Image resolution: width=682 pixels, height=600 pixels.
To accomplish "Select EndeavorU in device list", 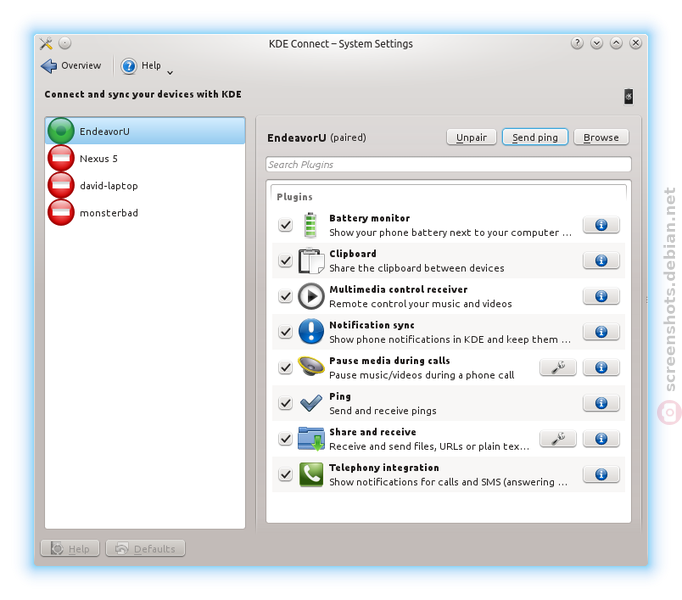I will [x=145, y=131].
